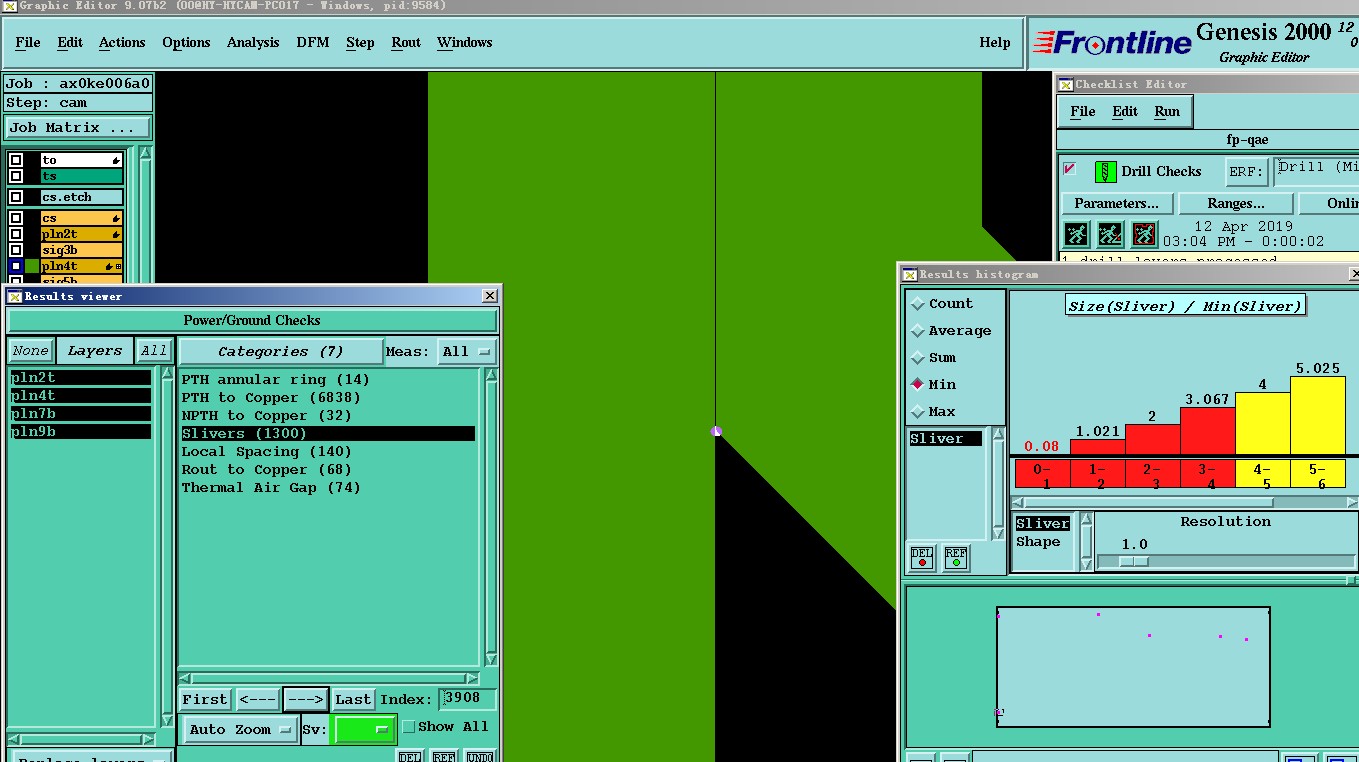1359x762 pixels.
Task: Select the Max radio option
Action: click(917, 412)
